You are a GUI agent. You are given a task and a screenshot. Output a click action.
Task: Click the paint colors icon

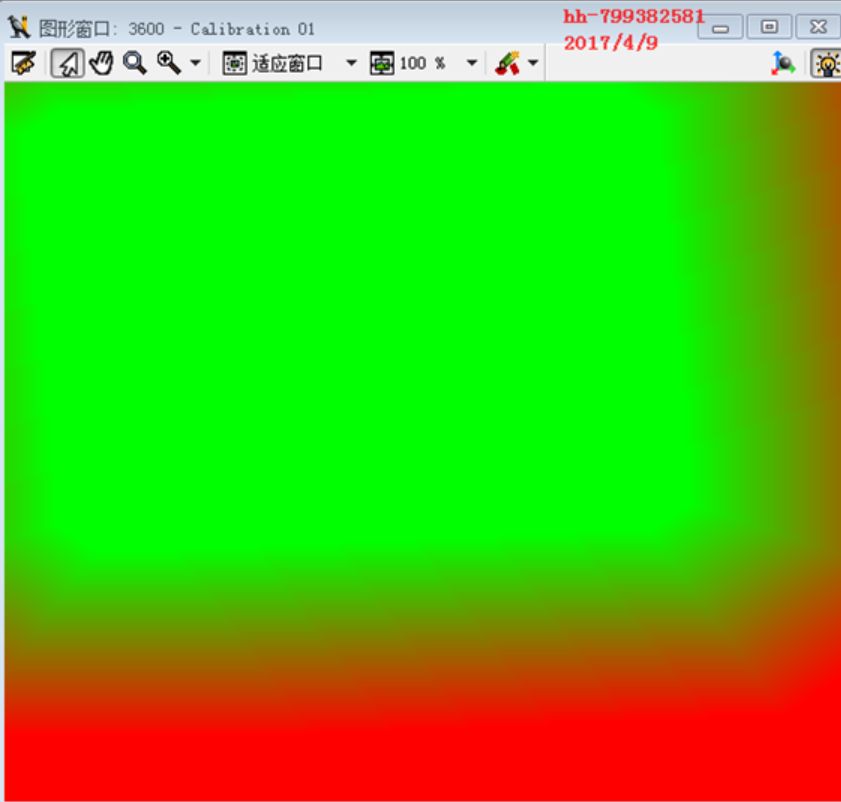507,63
